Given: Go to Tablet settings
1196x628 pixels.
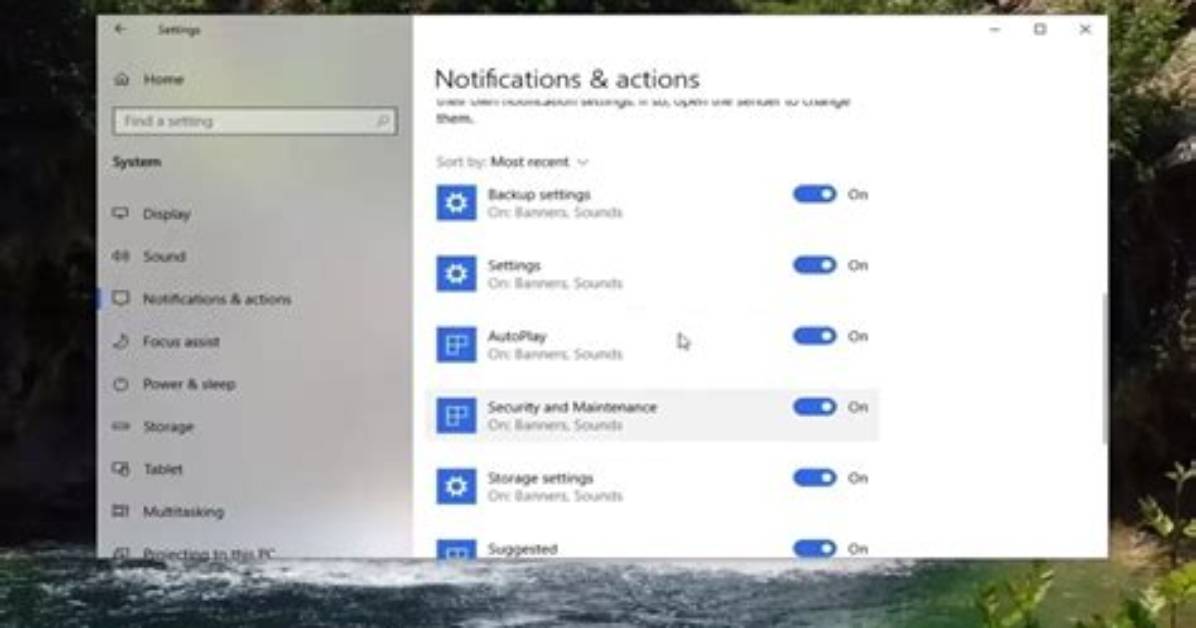Looking at the screenshot, I should pos(162,469).
